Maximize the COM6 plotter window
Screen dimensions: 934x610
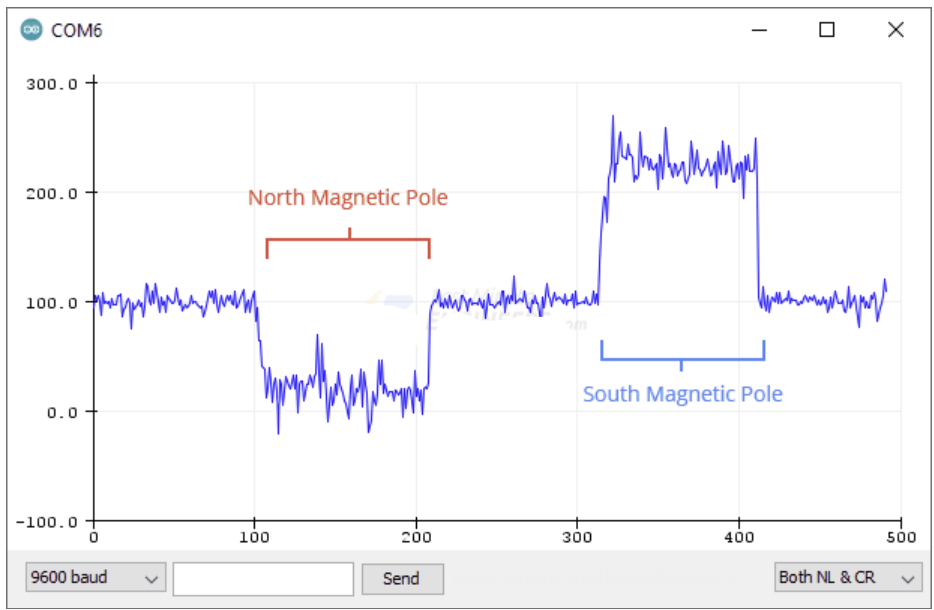tap(827, 30)
